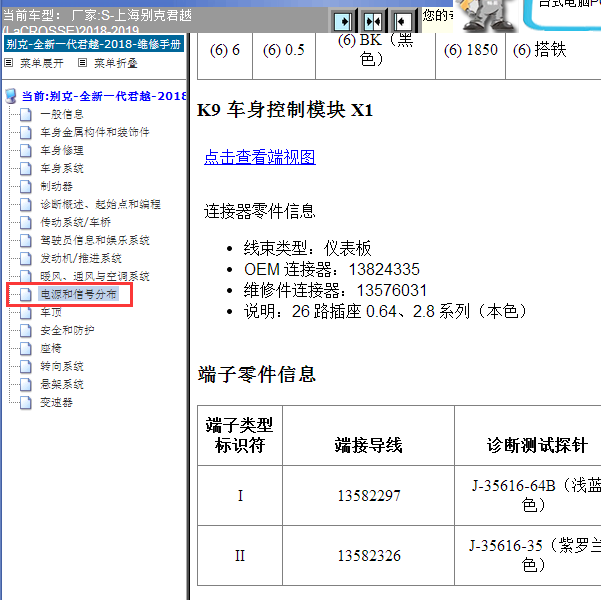
Task: Open the 暖风、通风与空调系统 section
Action: tap(95, 276)
